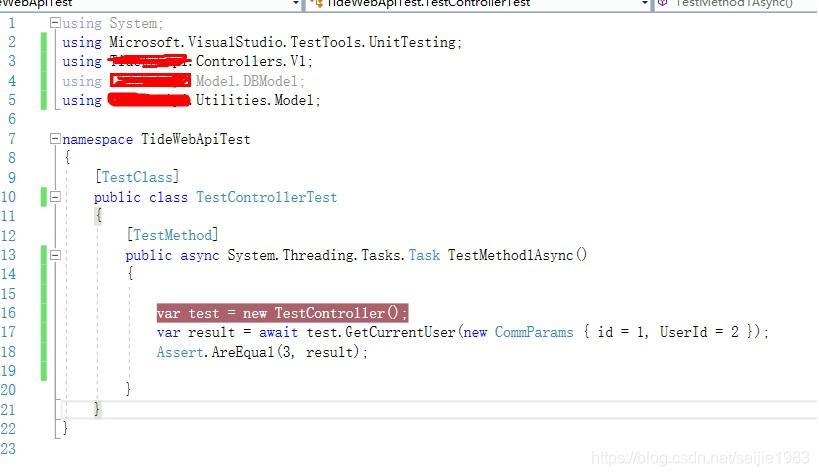Image resolution: width=819 pixels, height=476 pixels.
Task: Click the opening brace on line 11
Action: tap(98, 216)
